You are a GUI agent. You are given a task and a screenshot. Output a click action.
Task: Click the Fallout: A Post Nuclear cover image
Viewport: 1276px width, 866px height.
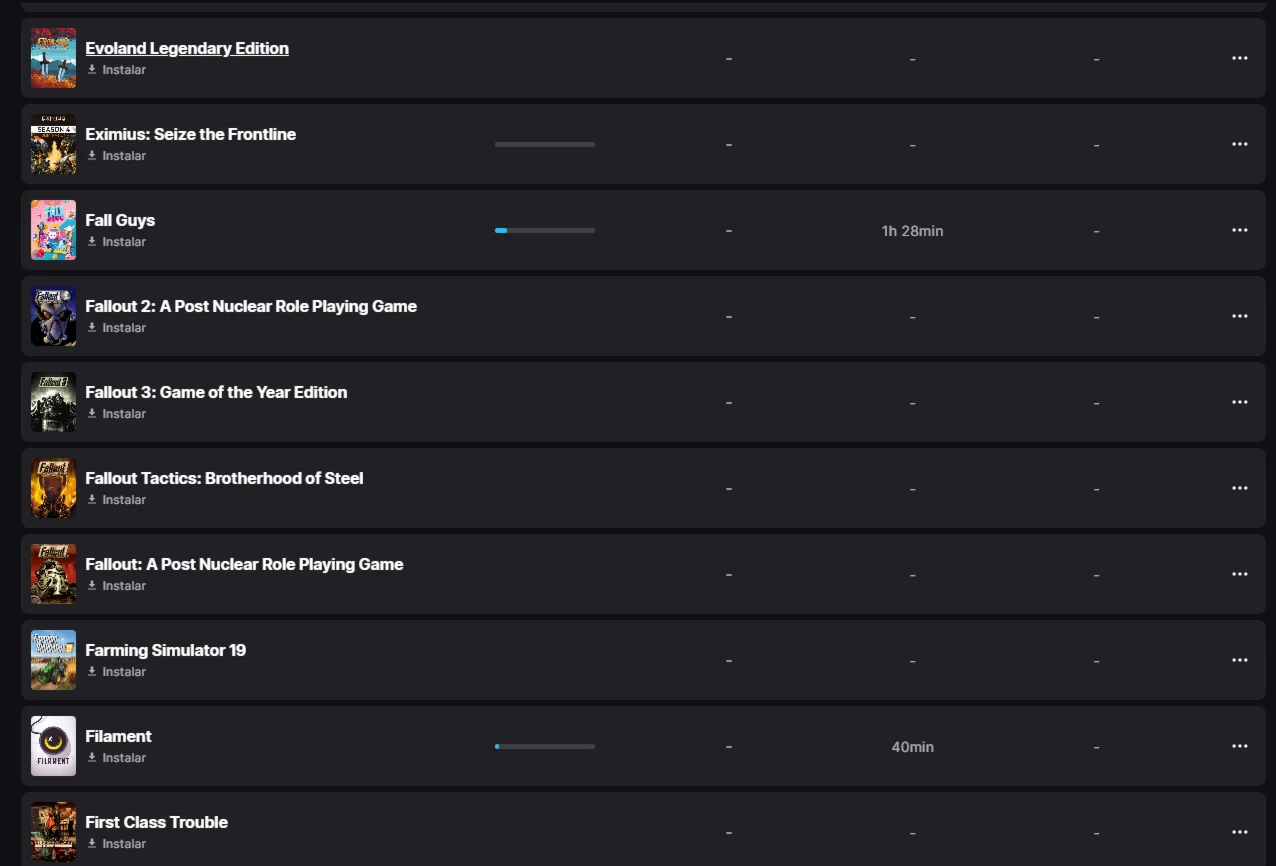(x=53, y=574)
